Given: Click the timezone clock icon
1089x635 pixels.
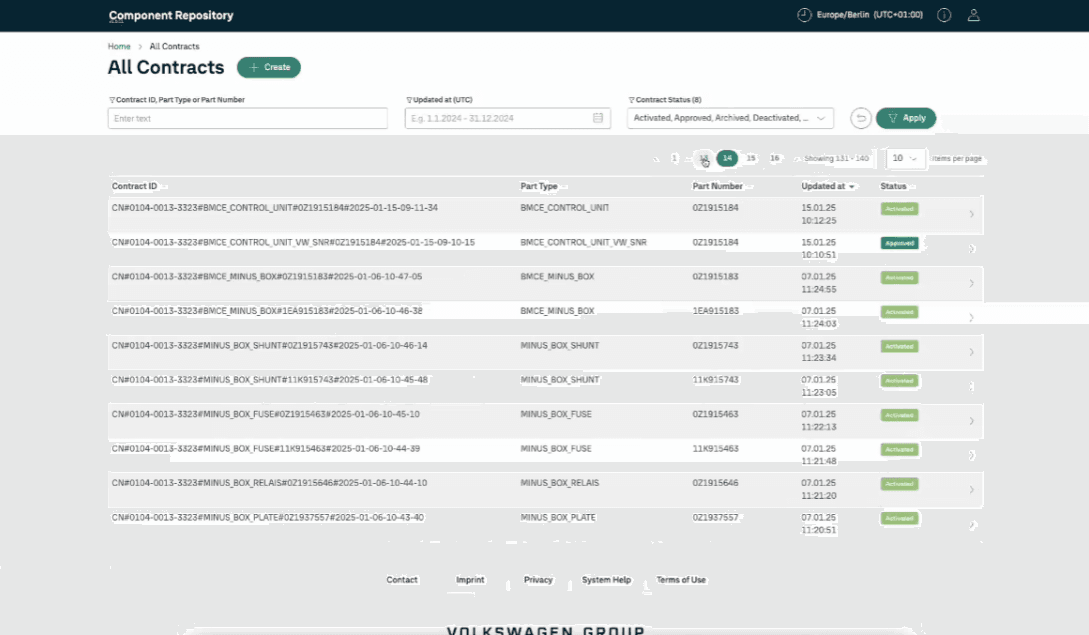Looking at the screenshot, I should [x=804, y=15].
